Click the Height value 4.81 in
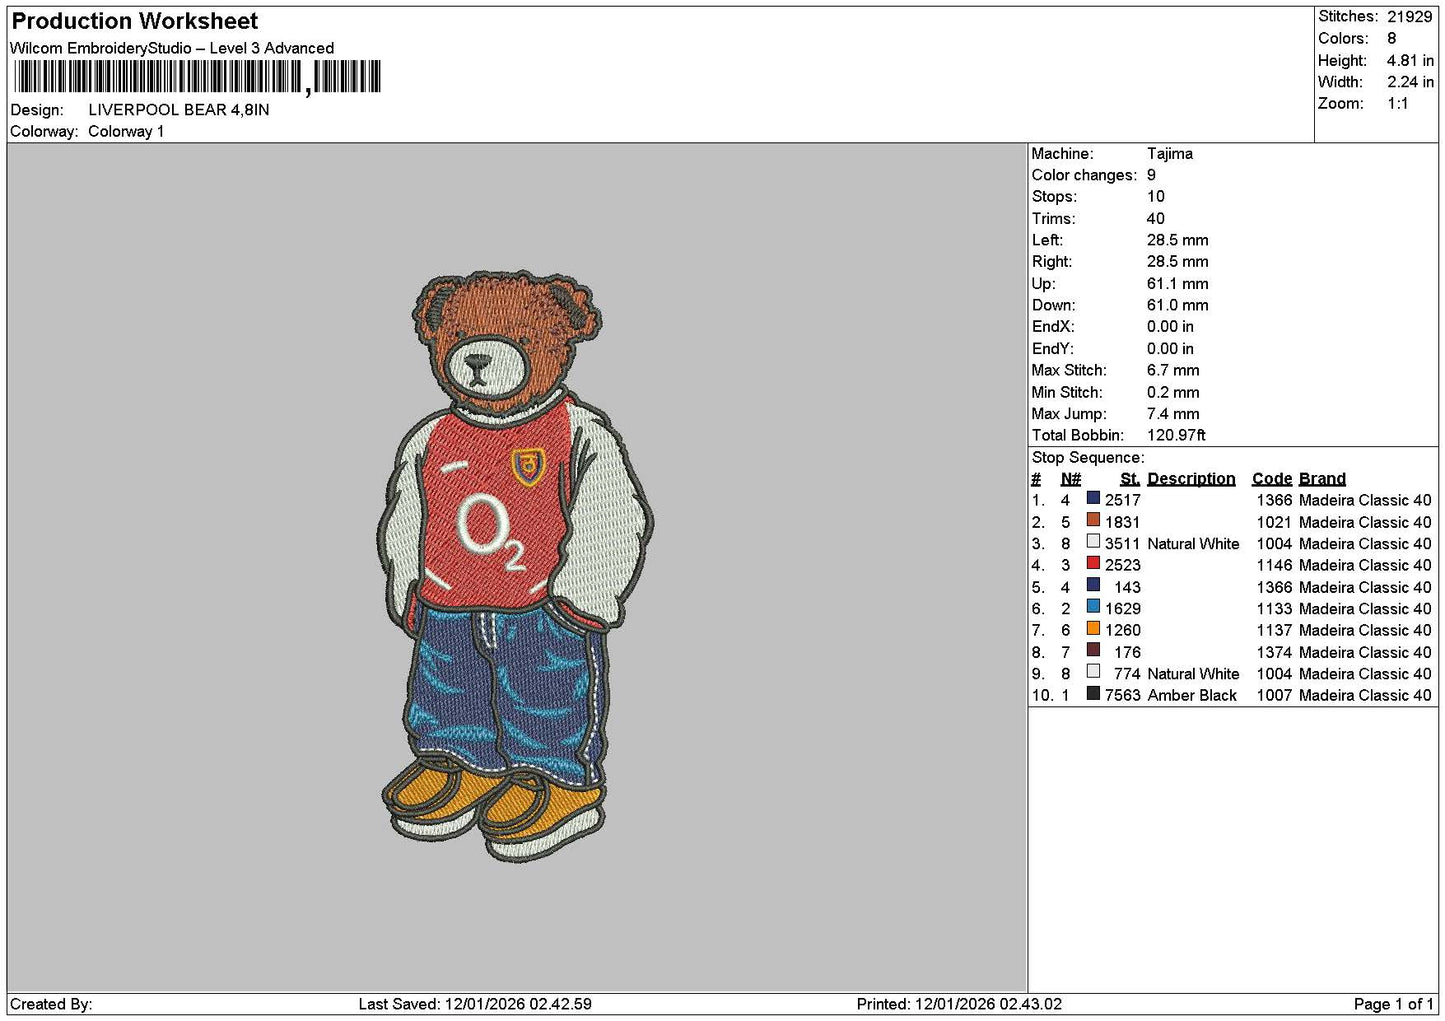Viewport: 1445px width, 1021px height. (x=1410, y=61)
